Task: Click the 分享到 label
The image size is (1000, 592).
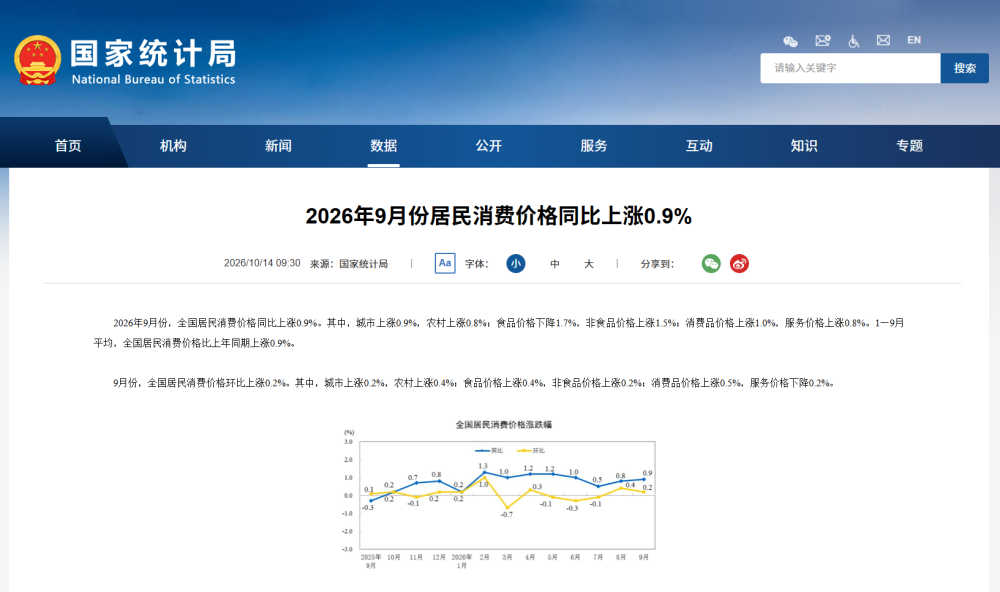Action: (x=657, y=264)
